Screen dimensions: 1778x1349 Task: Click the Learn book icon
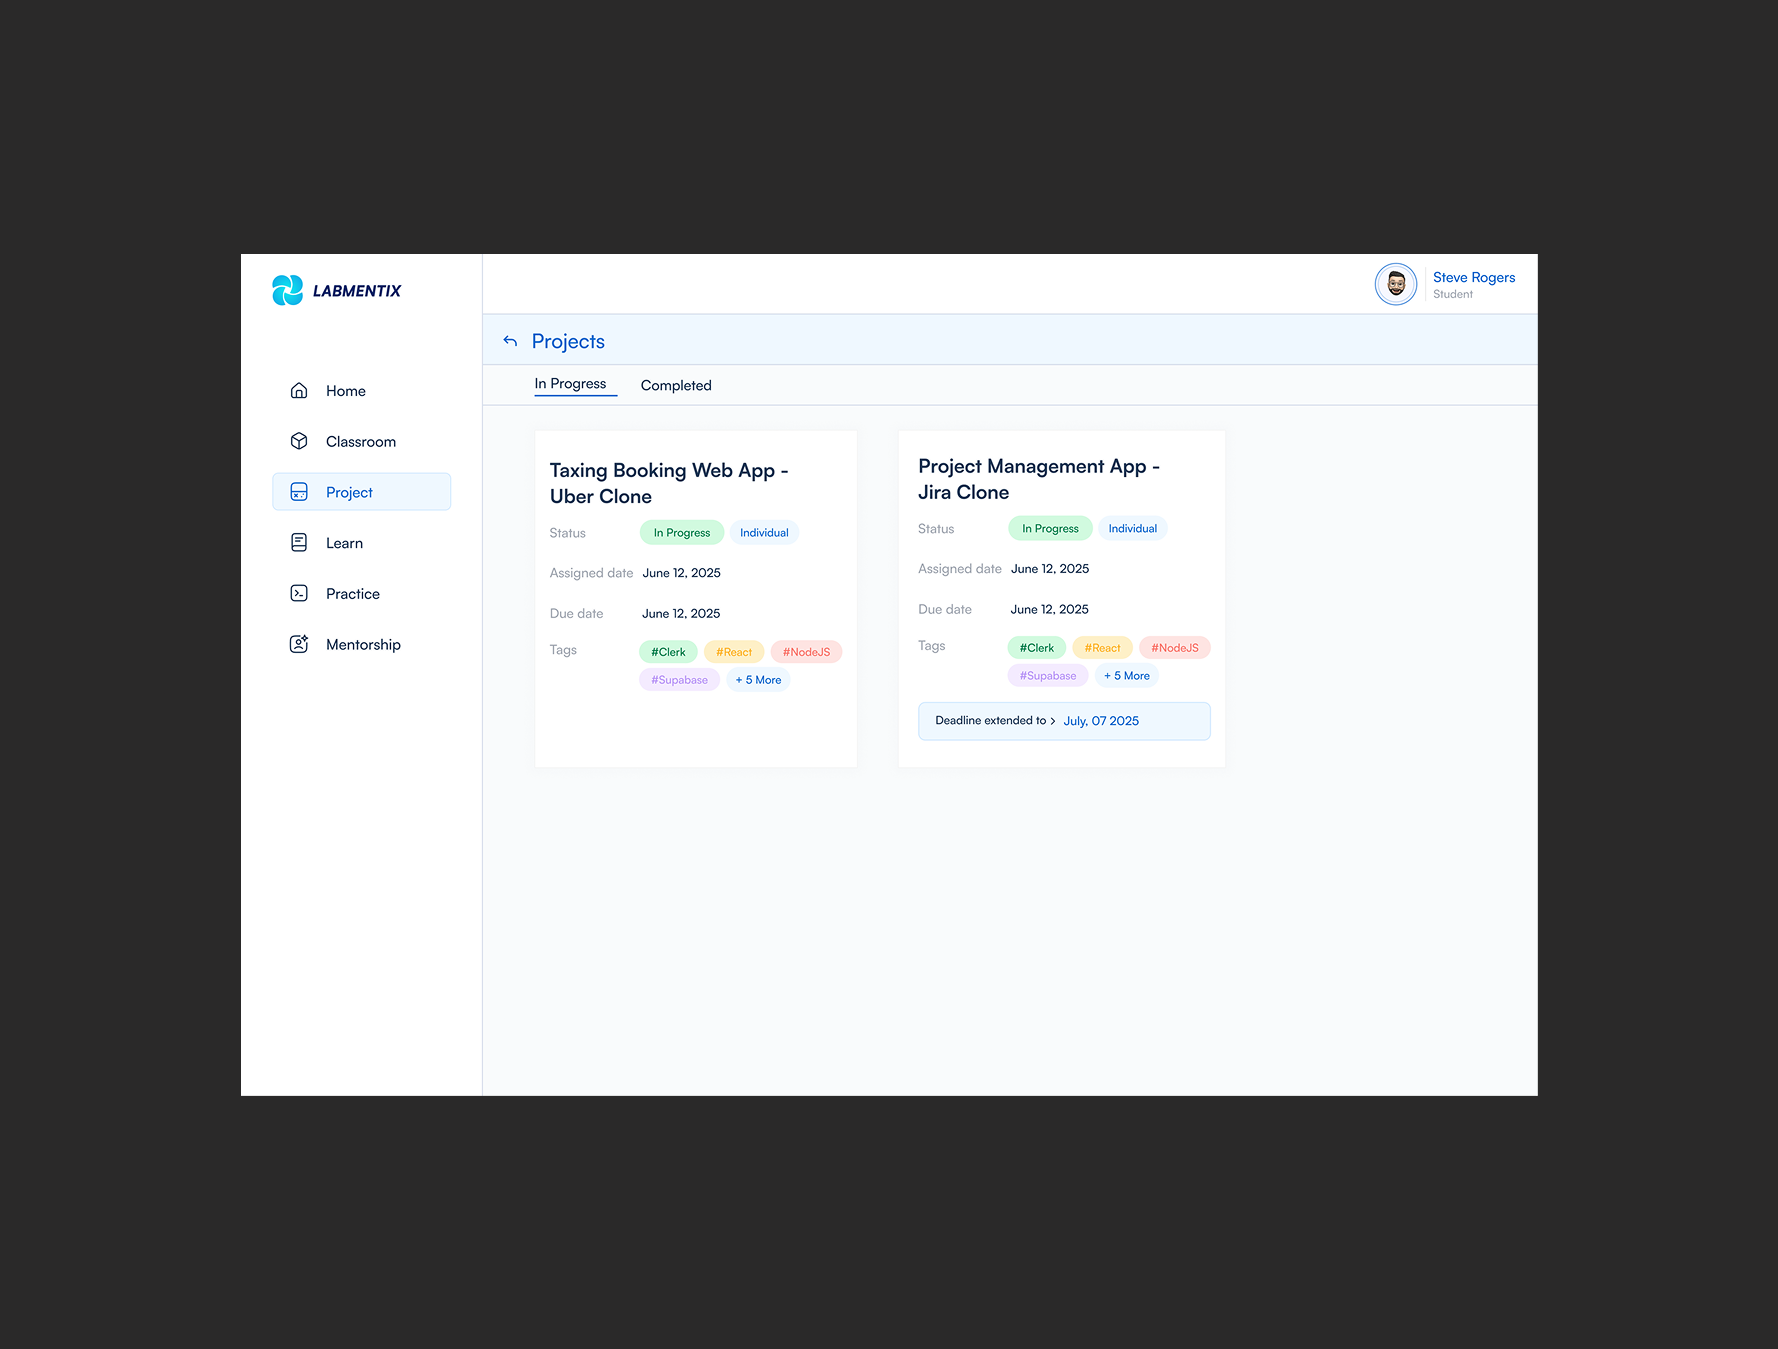click(299, 542)
